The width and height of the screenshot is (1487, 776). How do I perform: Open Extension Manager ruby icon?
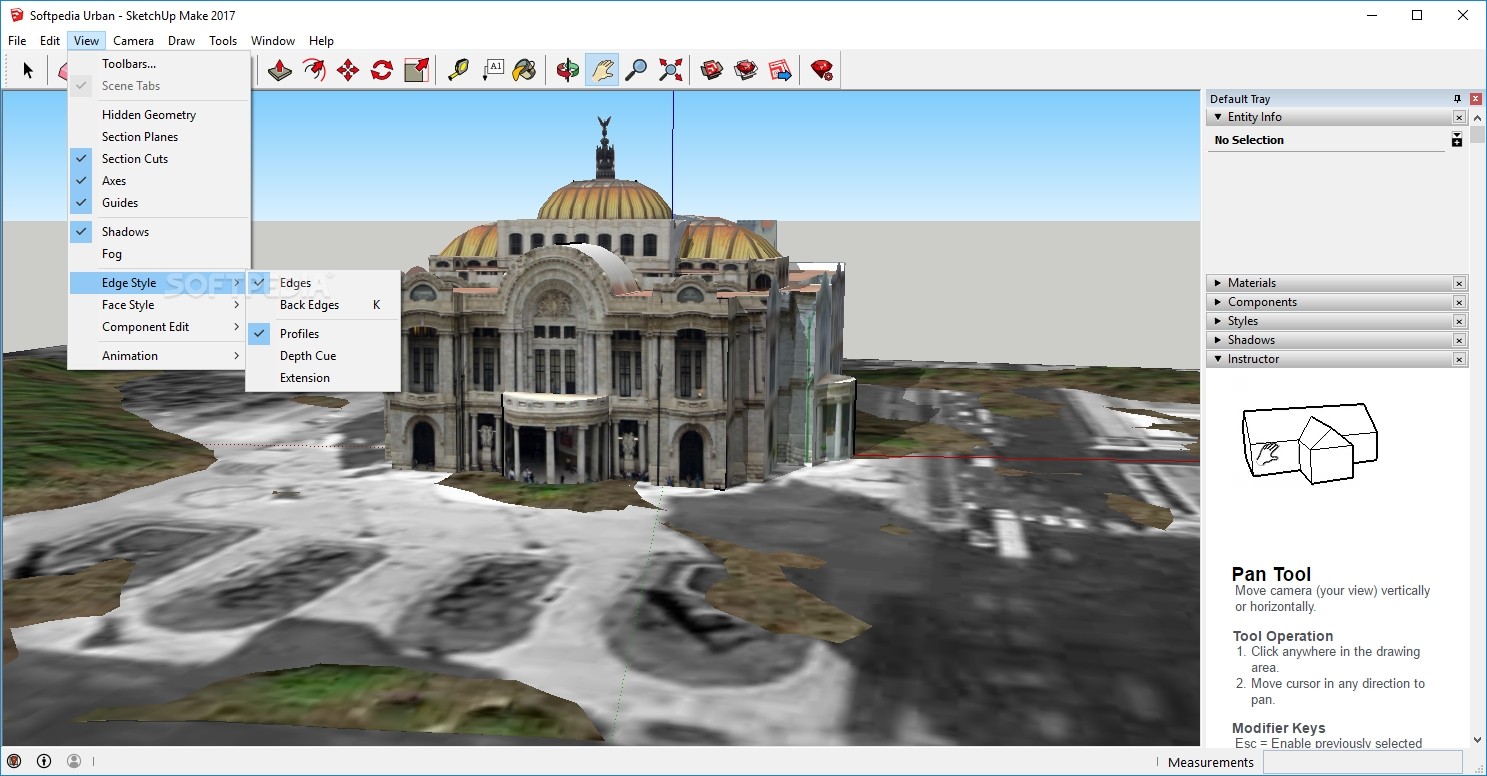[x=822, y=70]
